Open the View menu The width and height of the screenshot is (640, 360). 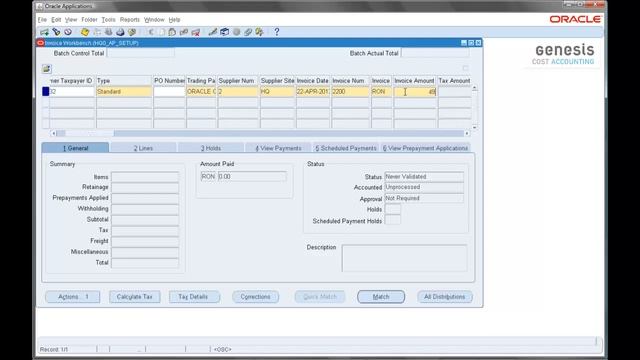coord(71,20)
